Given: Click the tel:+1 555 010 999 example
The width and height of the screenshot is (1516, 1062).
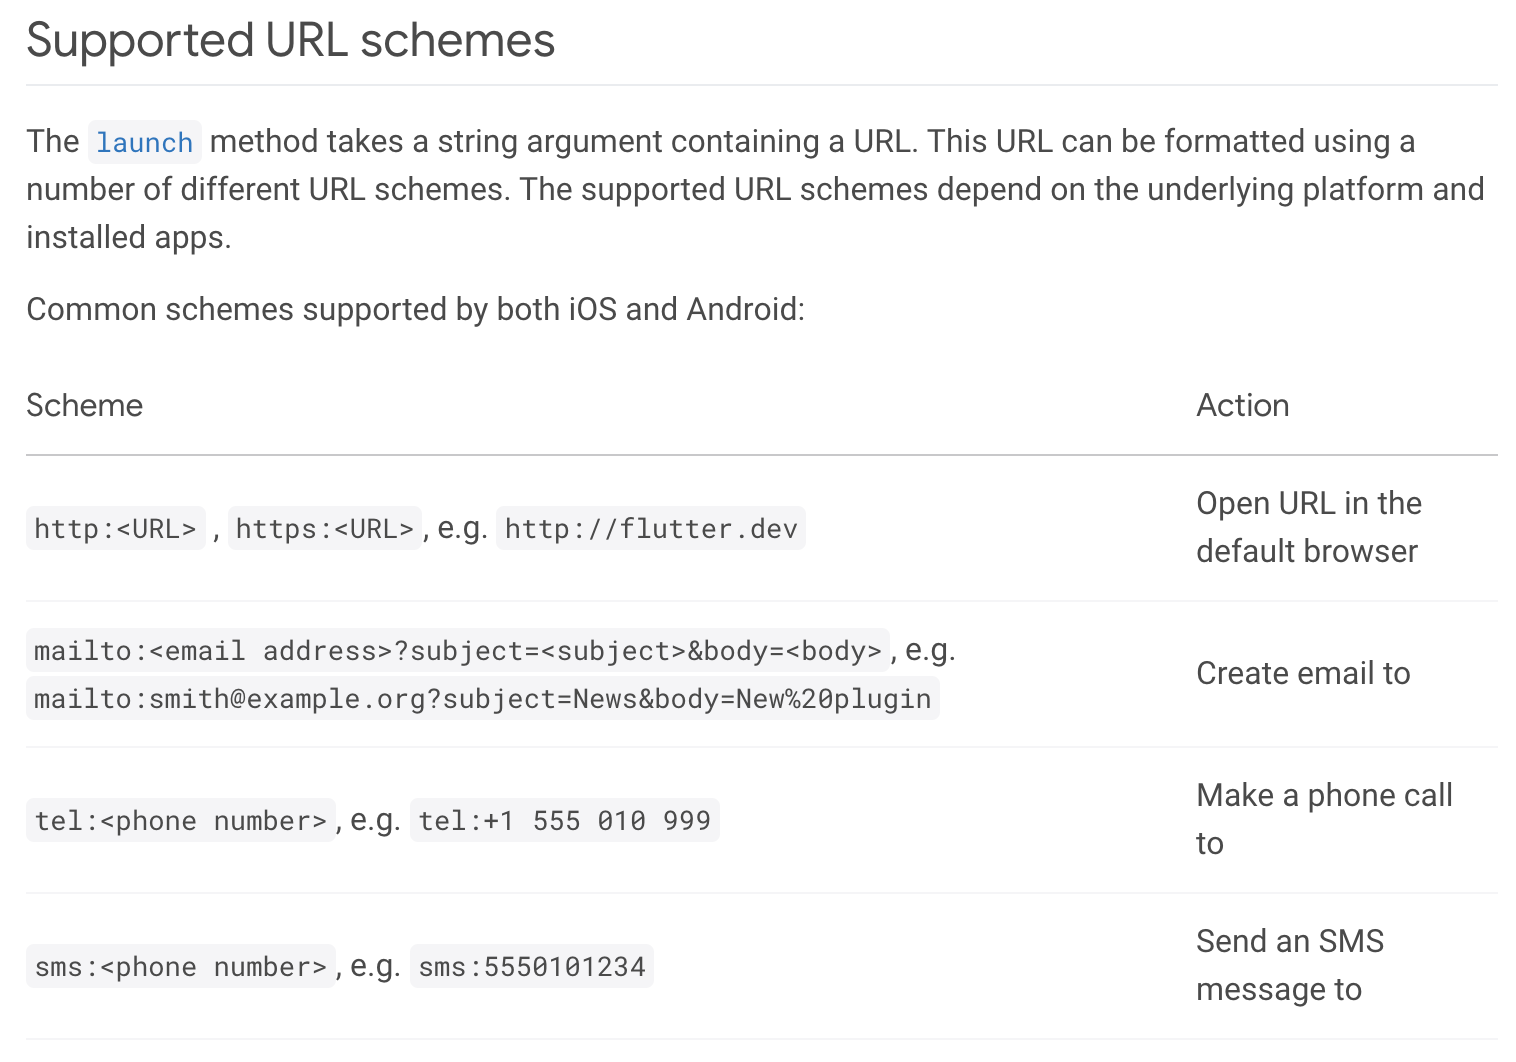Looking at the screenshot, I should [x=564, y=821].
